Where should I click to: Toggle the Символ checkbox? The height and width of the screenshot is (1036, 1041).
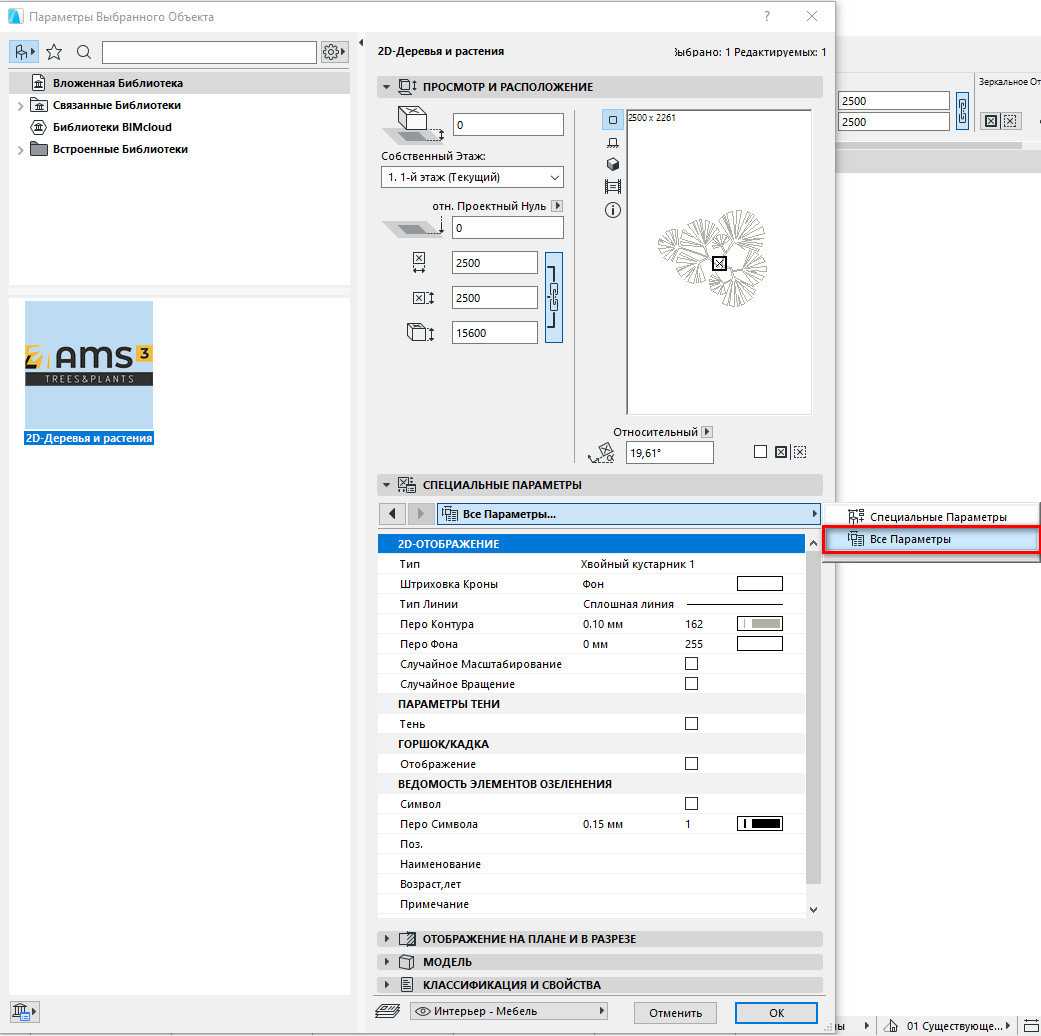tap(691, 804)
